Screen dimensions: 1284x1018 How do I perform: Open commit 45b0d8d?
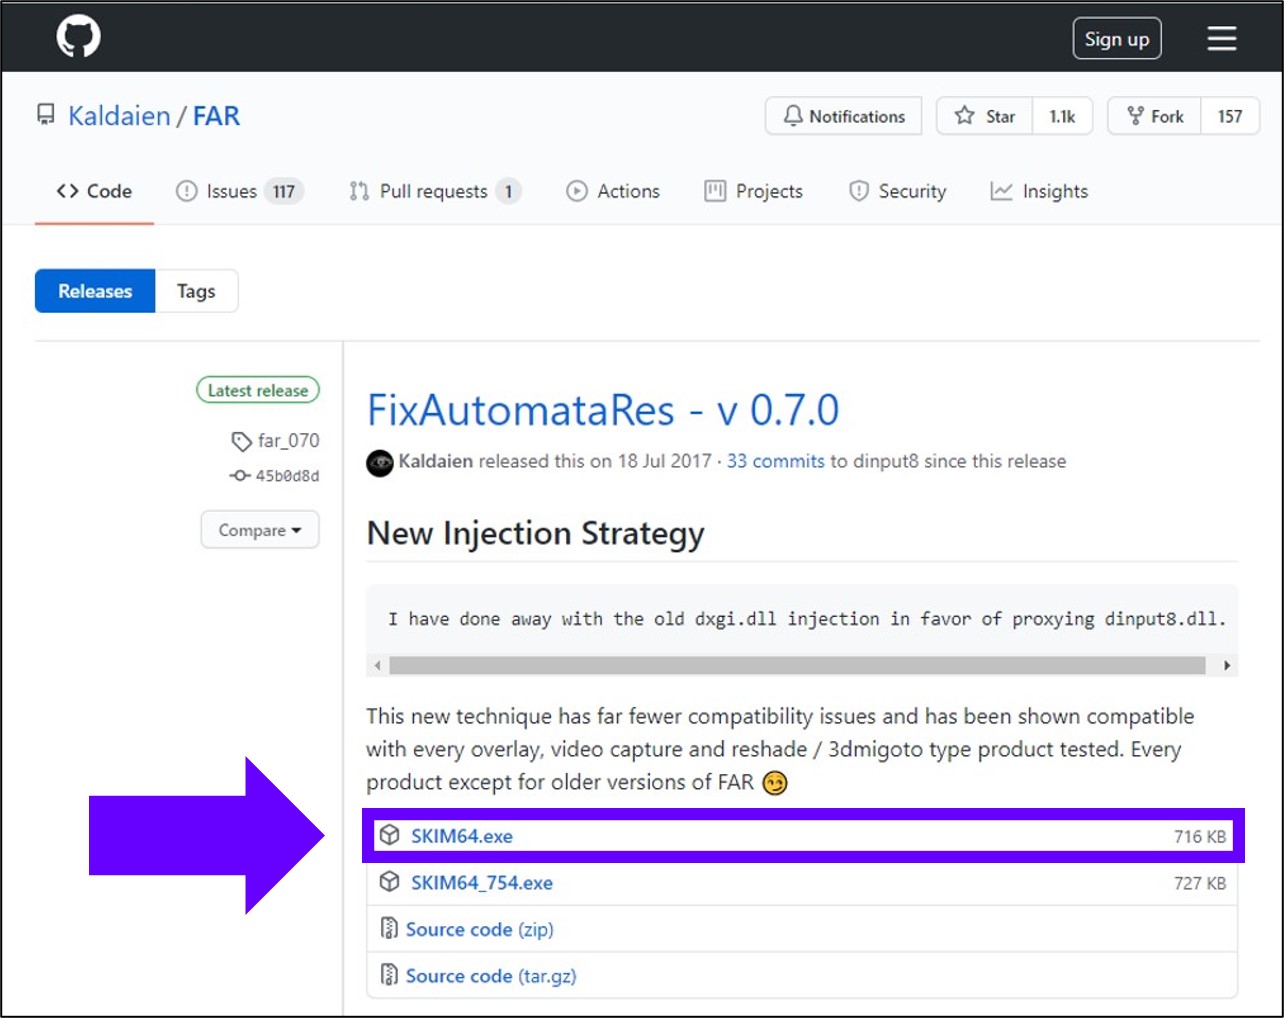coord(275,476)
